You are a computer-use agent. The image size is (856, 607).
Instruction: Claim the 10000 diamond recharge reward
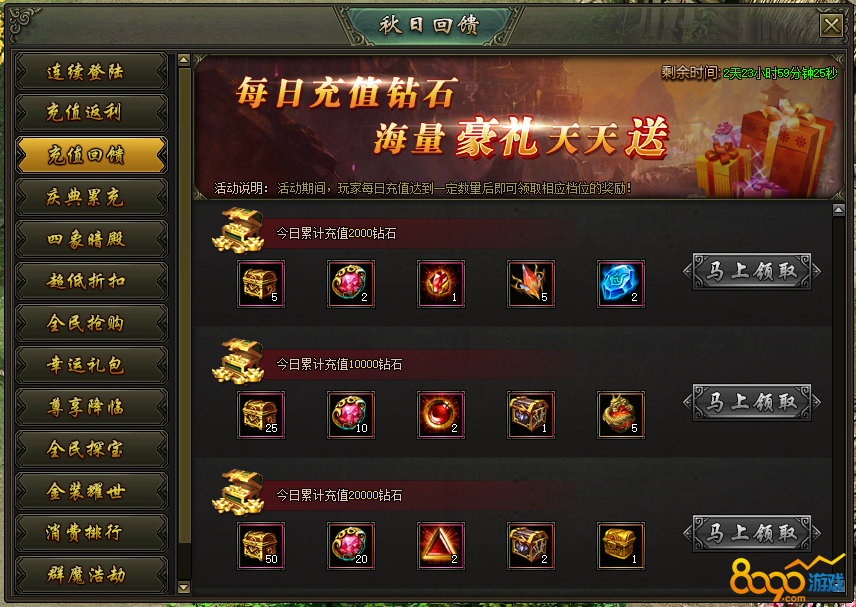tap(752, 402)
